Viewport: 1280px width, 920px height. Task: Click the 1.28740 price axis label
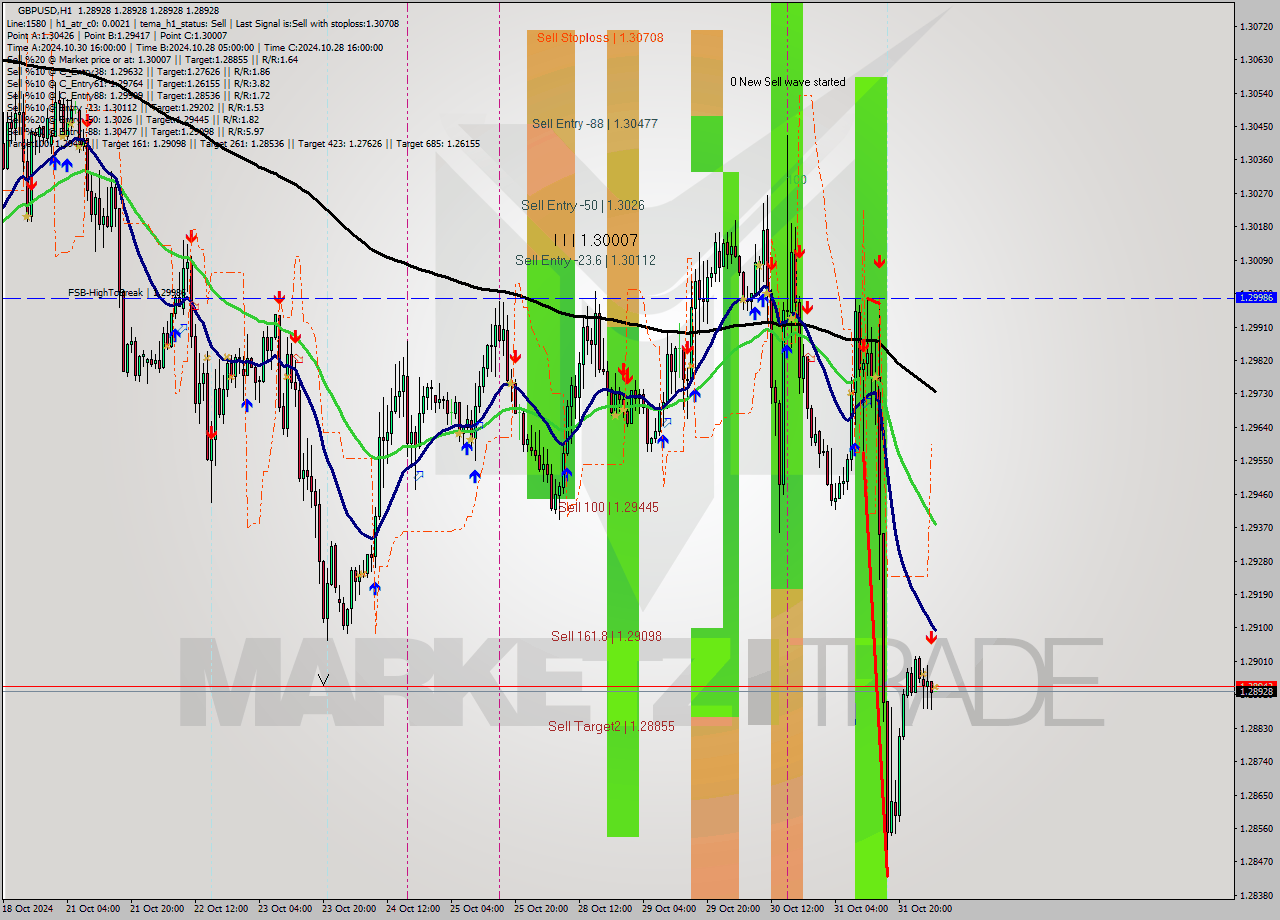click(1256, 762)
